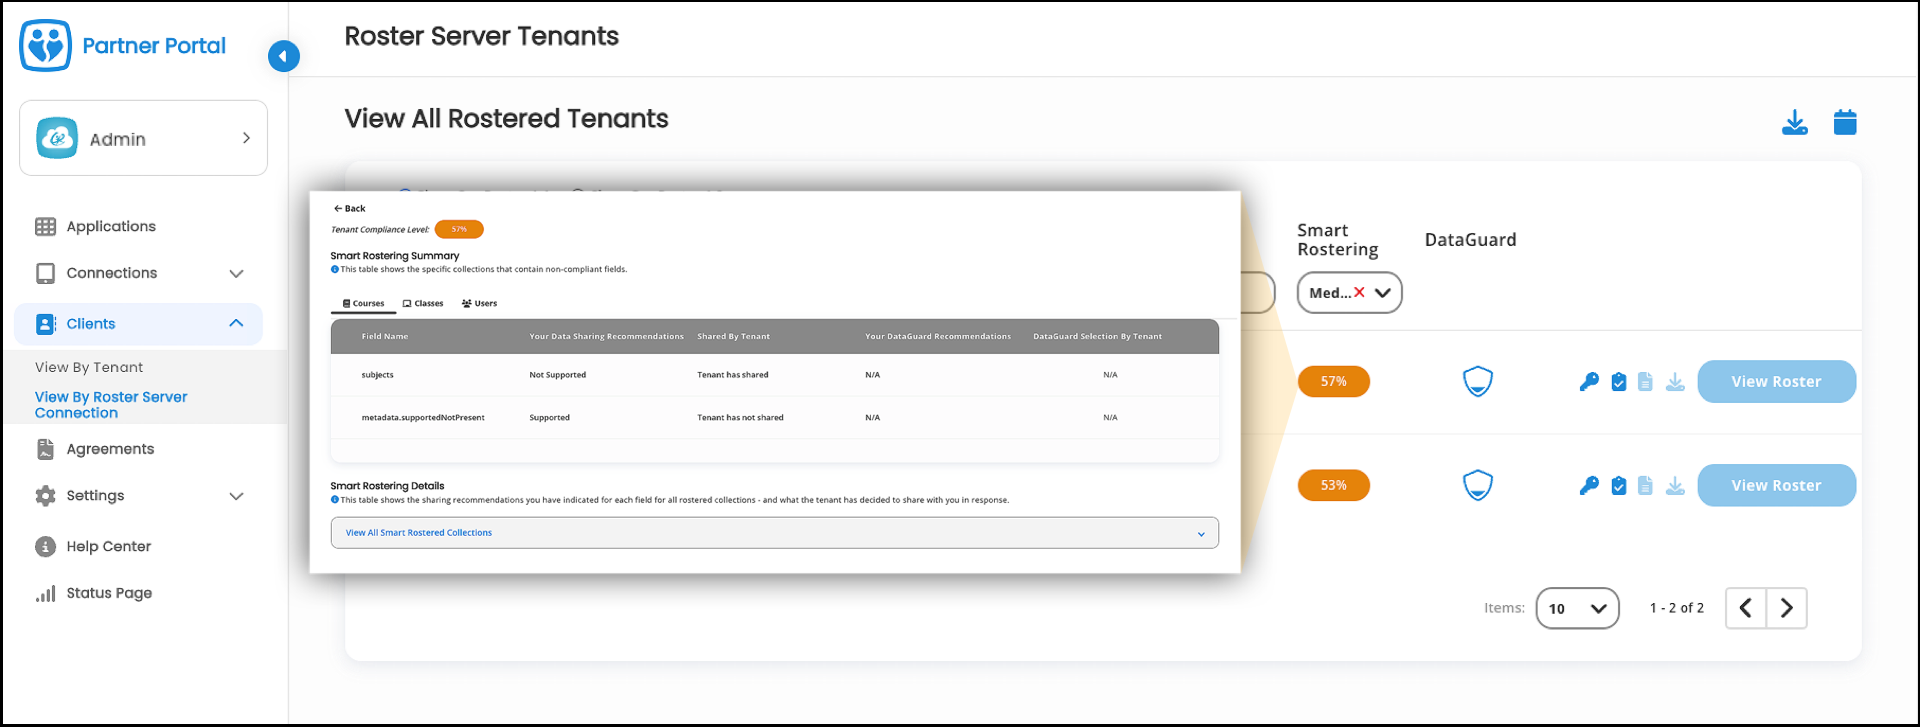This screenshot has width=1920, height=727.
Task: Click the orange 53% compliance badge
Action: pos(1333,486)
